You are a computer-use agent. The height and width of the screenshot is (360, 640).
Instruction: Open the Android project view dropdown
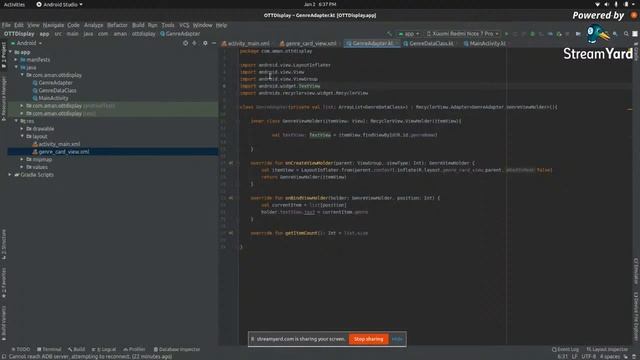(27, 43)
